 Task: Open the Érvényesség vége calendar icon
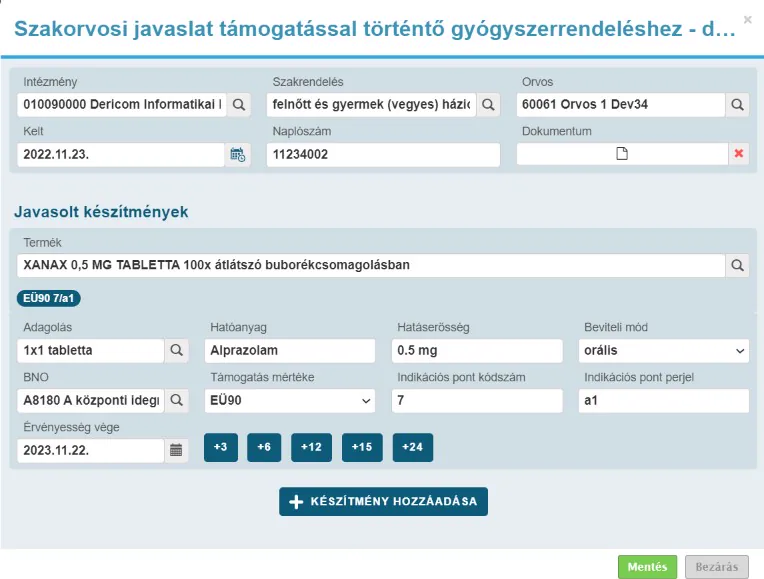[x=176, y=450]
